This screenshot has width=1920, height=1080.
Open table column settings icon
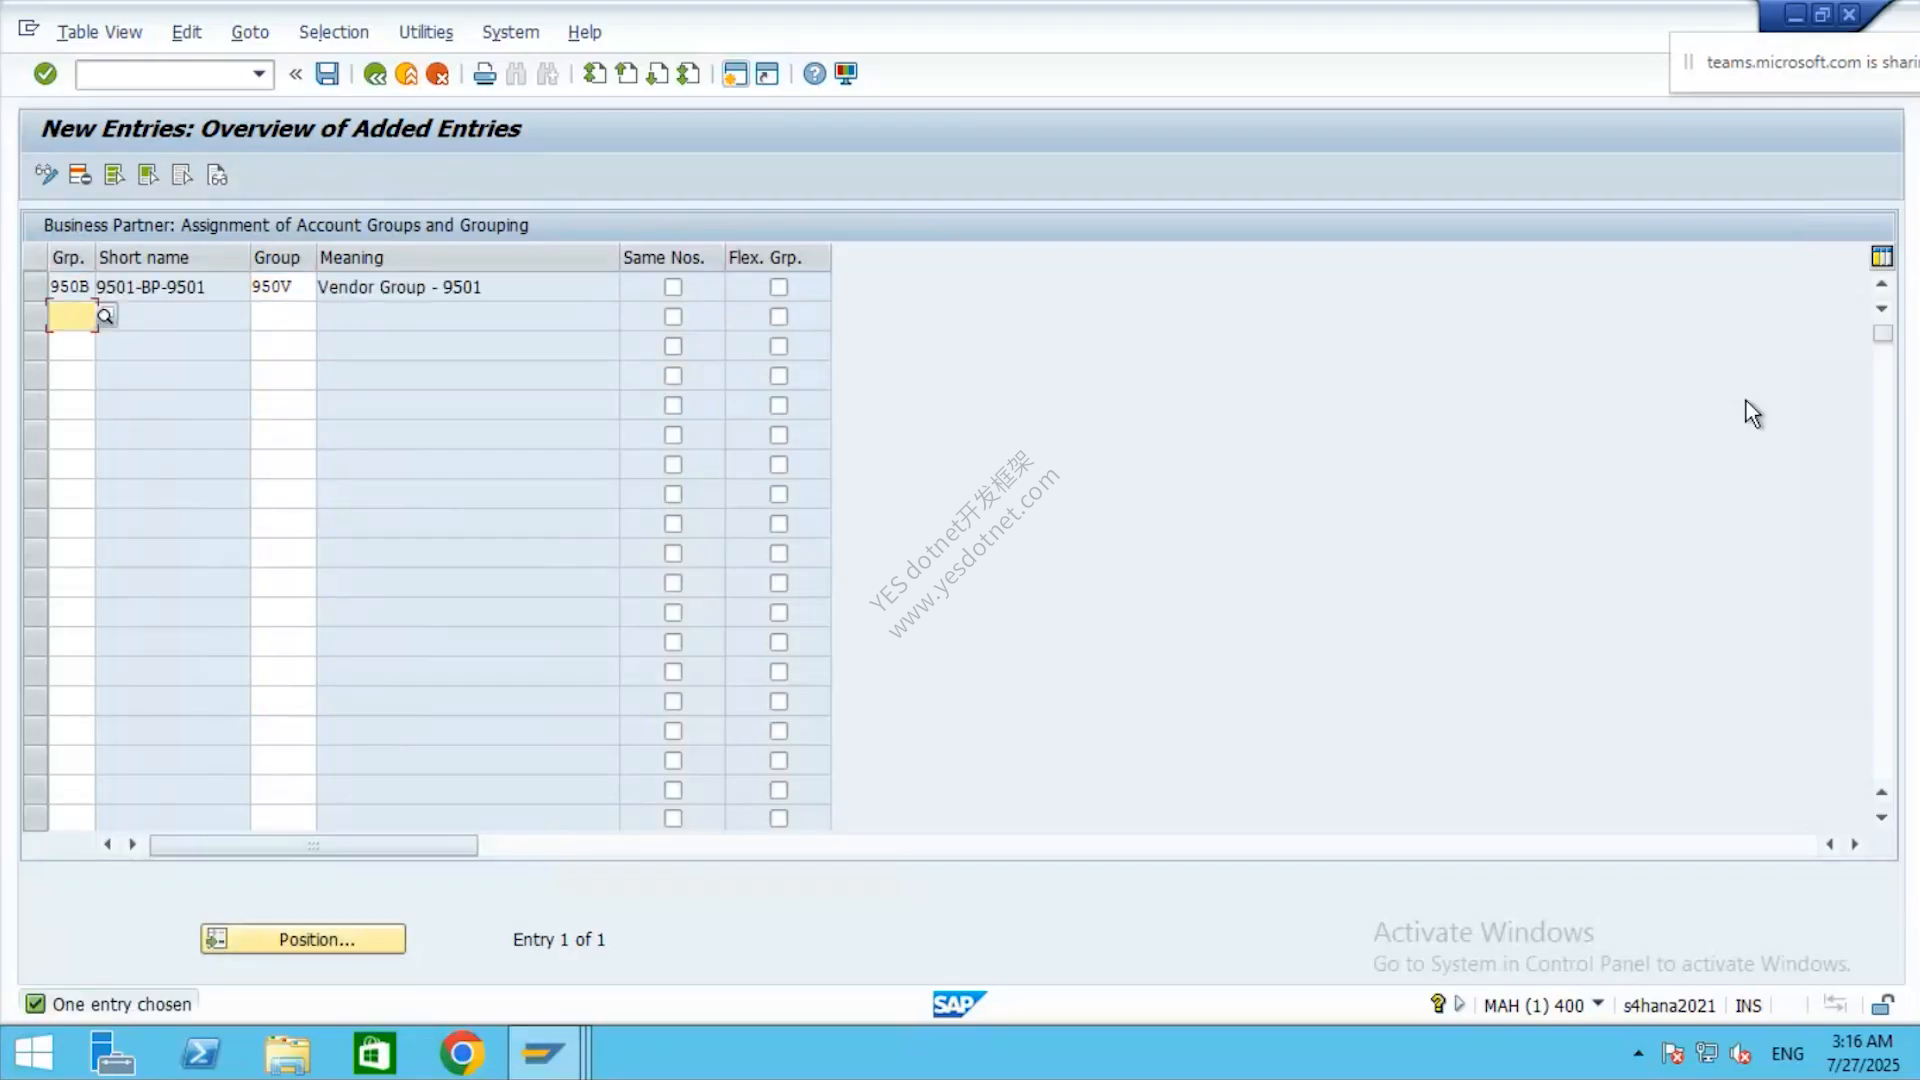1881,257
